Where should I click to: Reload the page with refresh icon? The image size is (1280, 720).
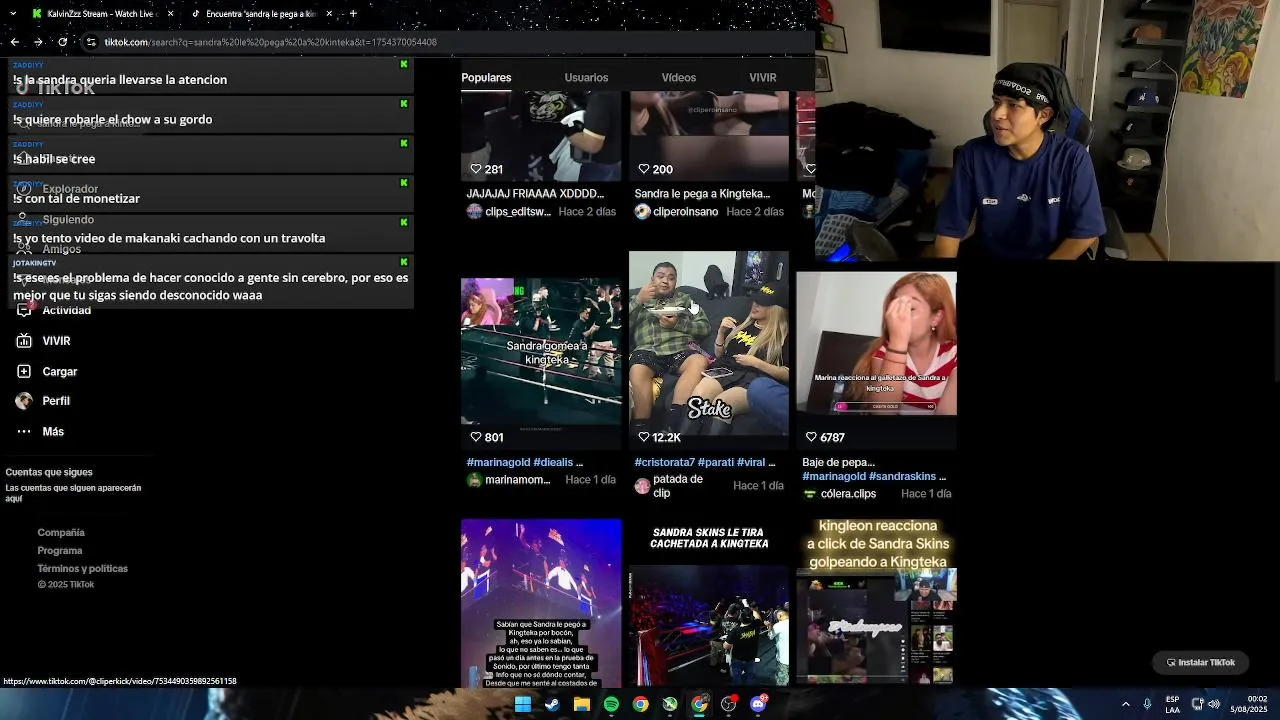pos(62,42)
